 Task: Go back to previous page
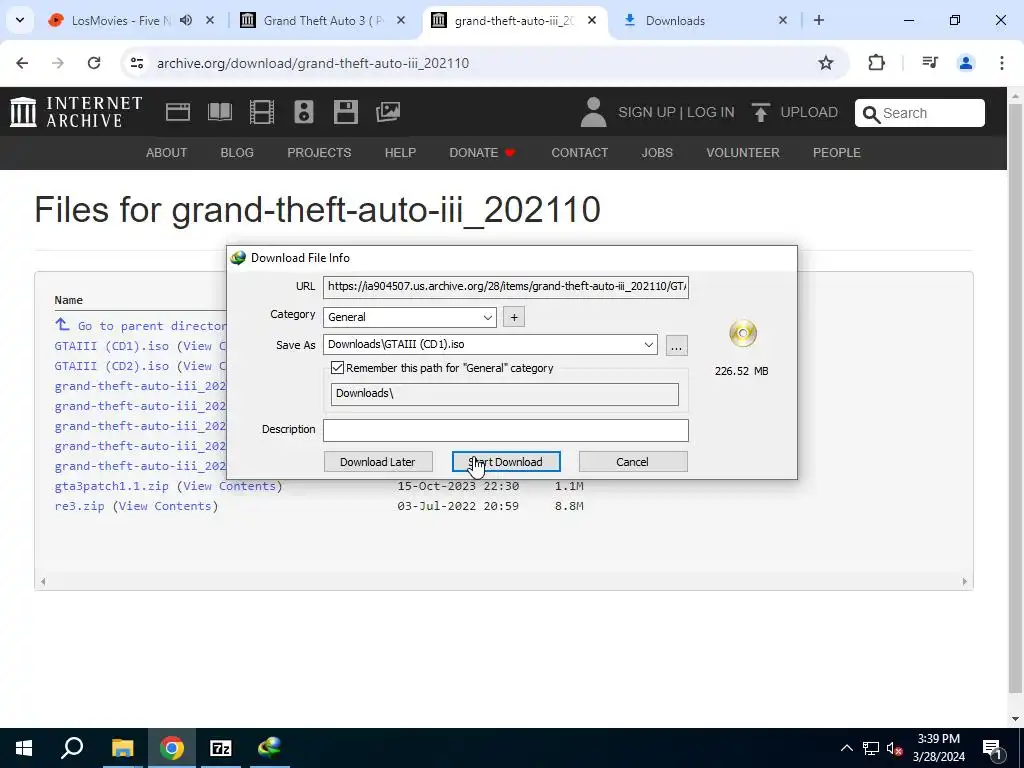click(x=22, y=63)
